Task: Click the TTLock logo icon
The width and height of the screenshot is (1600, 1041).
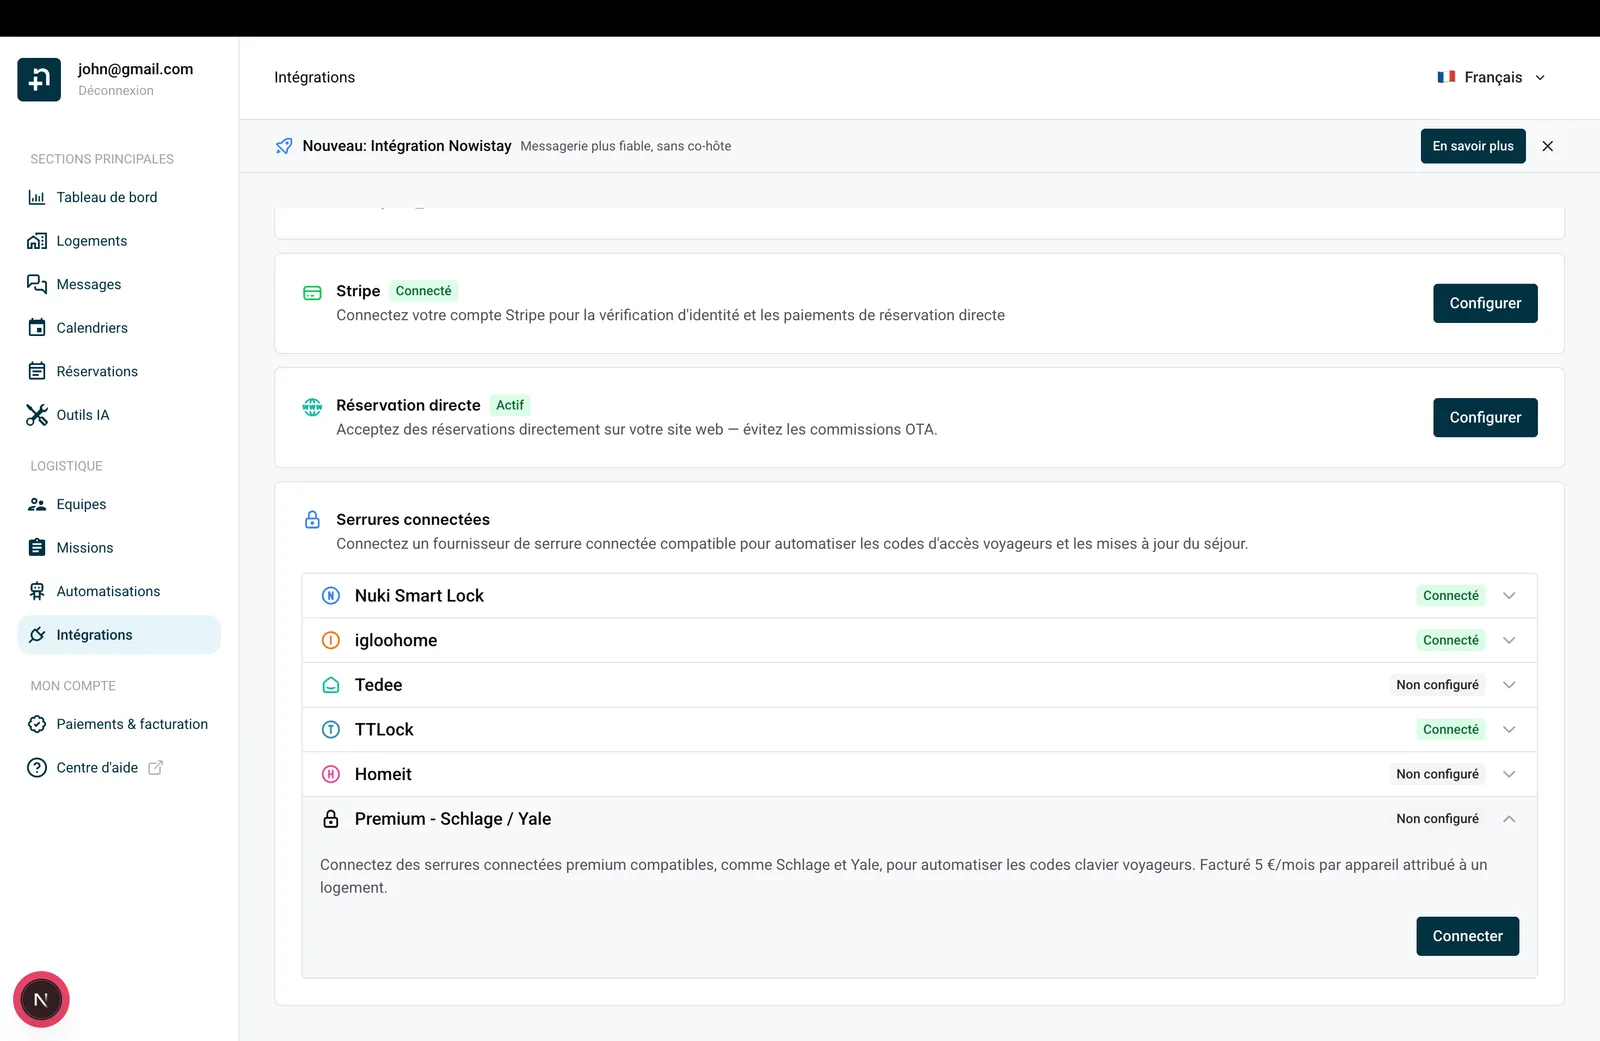Action: coord(331,730)
